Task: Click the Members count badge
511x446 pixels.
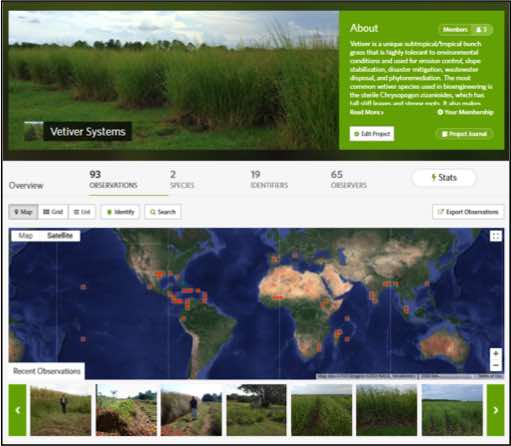Action: click(x=466, y=30)
